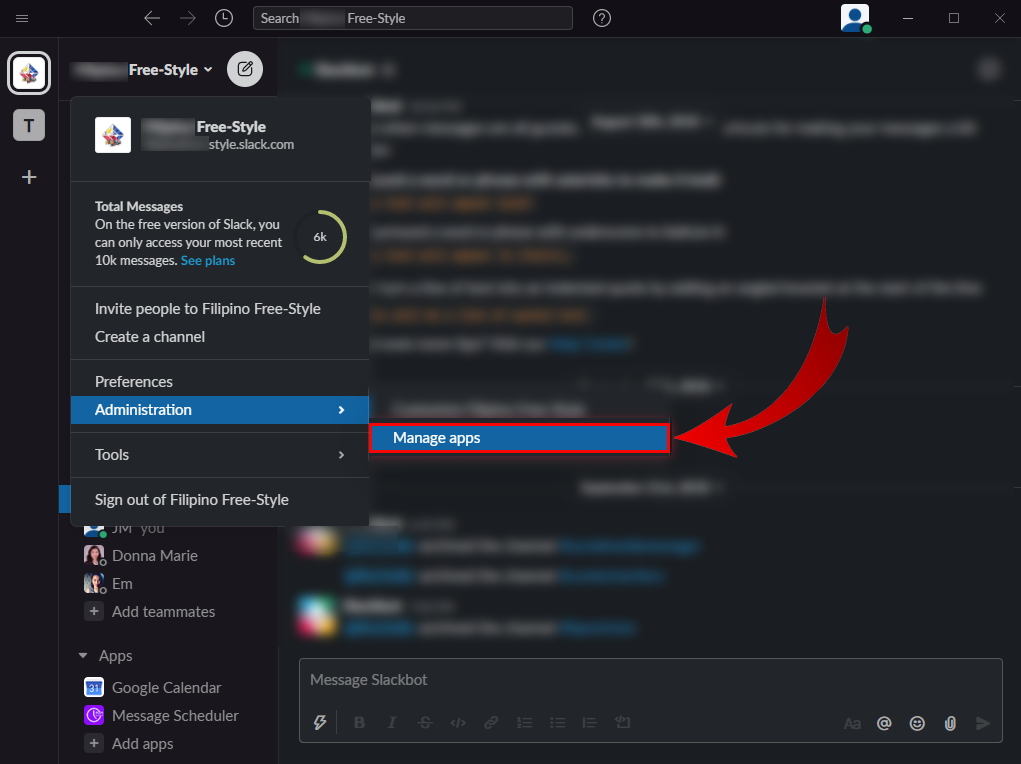Choose Invite people to Filipino Free-Style
The height and width of the screenshot is (764, 1021).
point(220,309)
